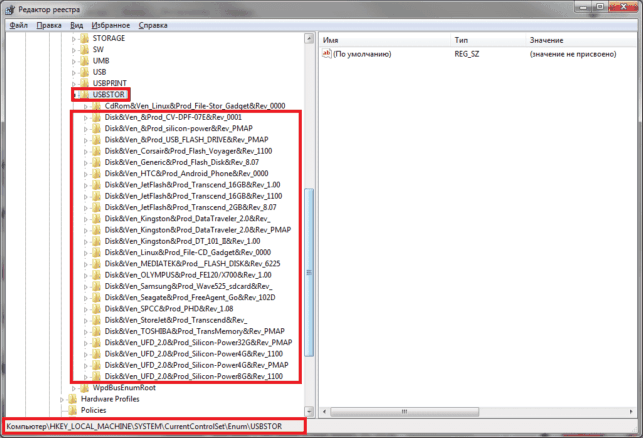Click folder icon of MEDIATEK FLASH_DISK key
643x438 pixels.
[x=96, y=264]
